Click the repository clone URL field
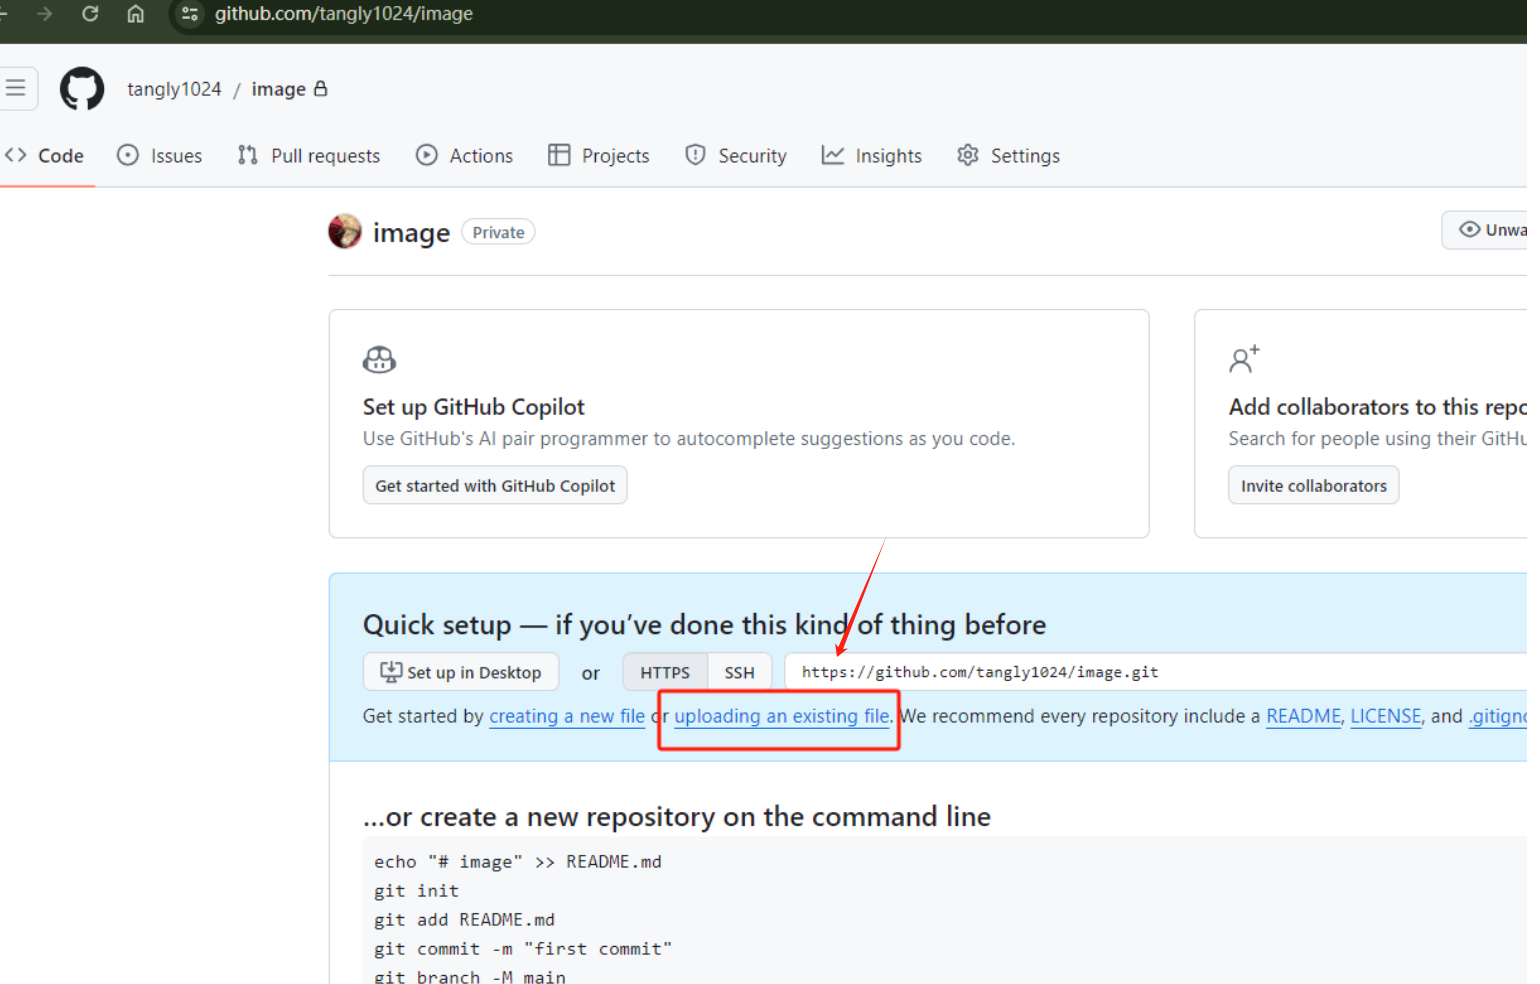 [1156, 673]
